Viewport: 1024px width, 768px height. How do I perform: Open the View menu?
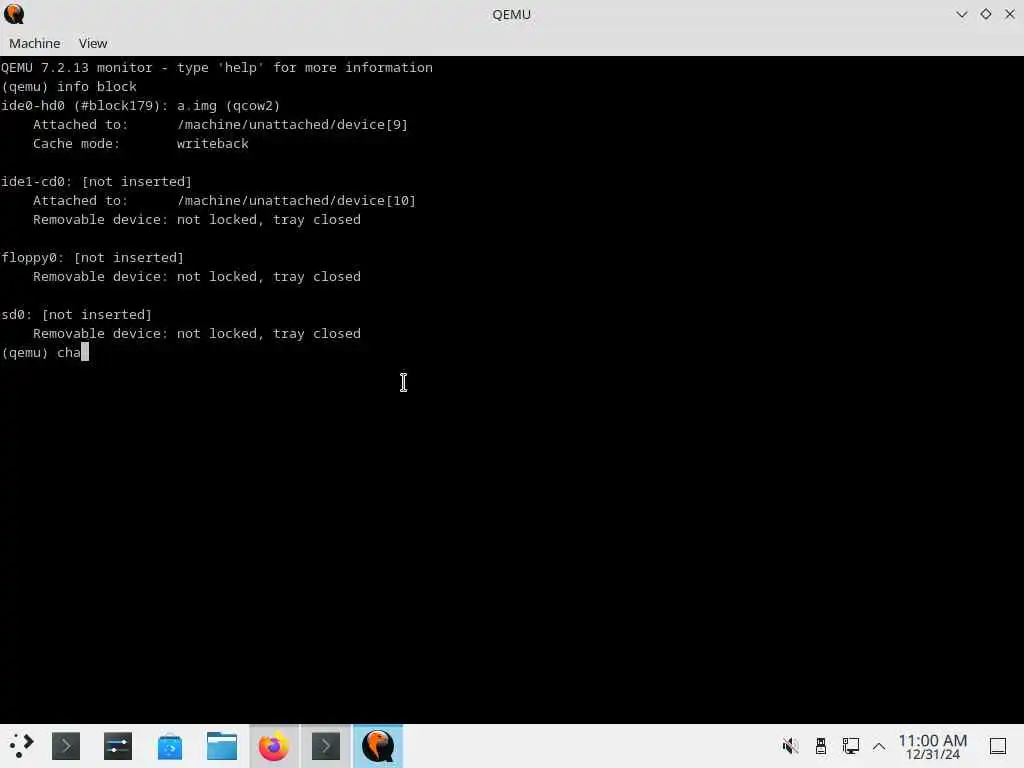click(93, 43)
